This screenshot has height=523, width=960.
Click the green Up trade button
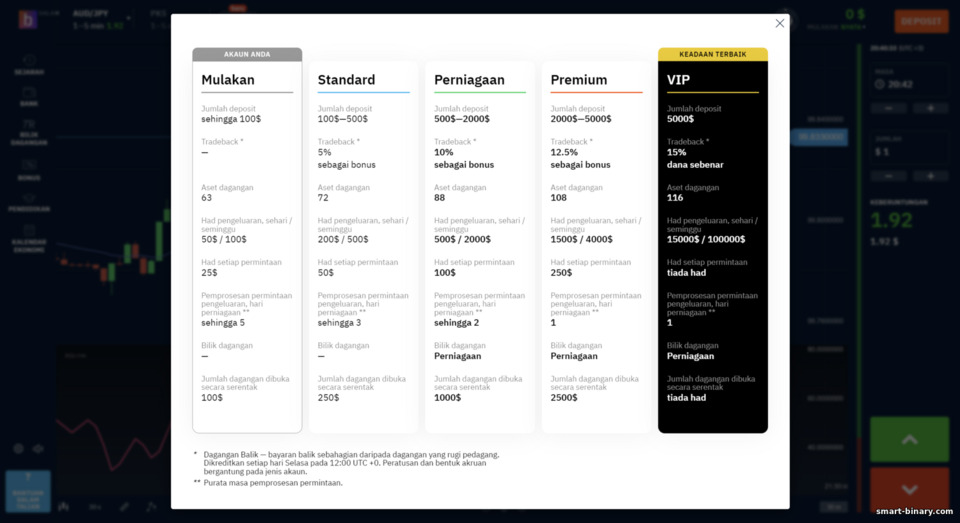click(x=910, y=439)
